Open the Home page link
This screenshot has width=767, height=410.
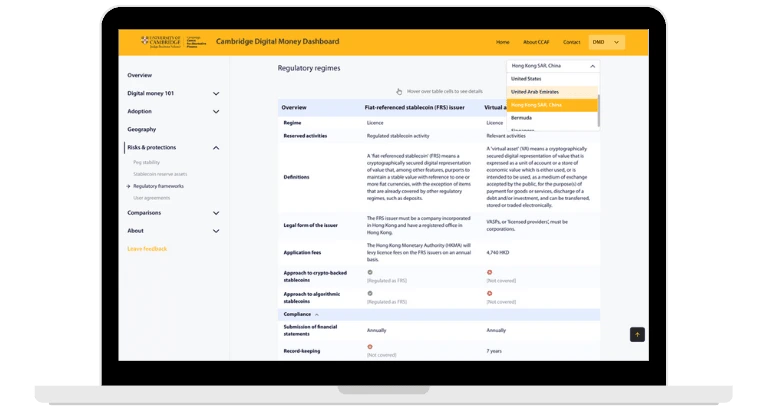502,42
